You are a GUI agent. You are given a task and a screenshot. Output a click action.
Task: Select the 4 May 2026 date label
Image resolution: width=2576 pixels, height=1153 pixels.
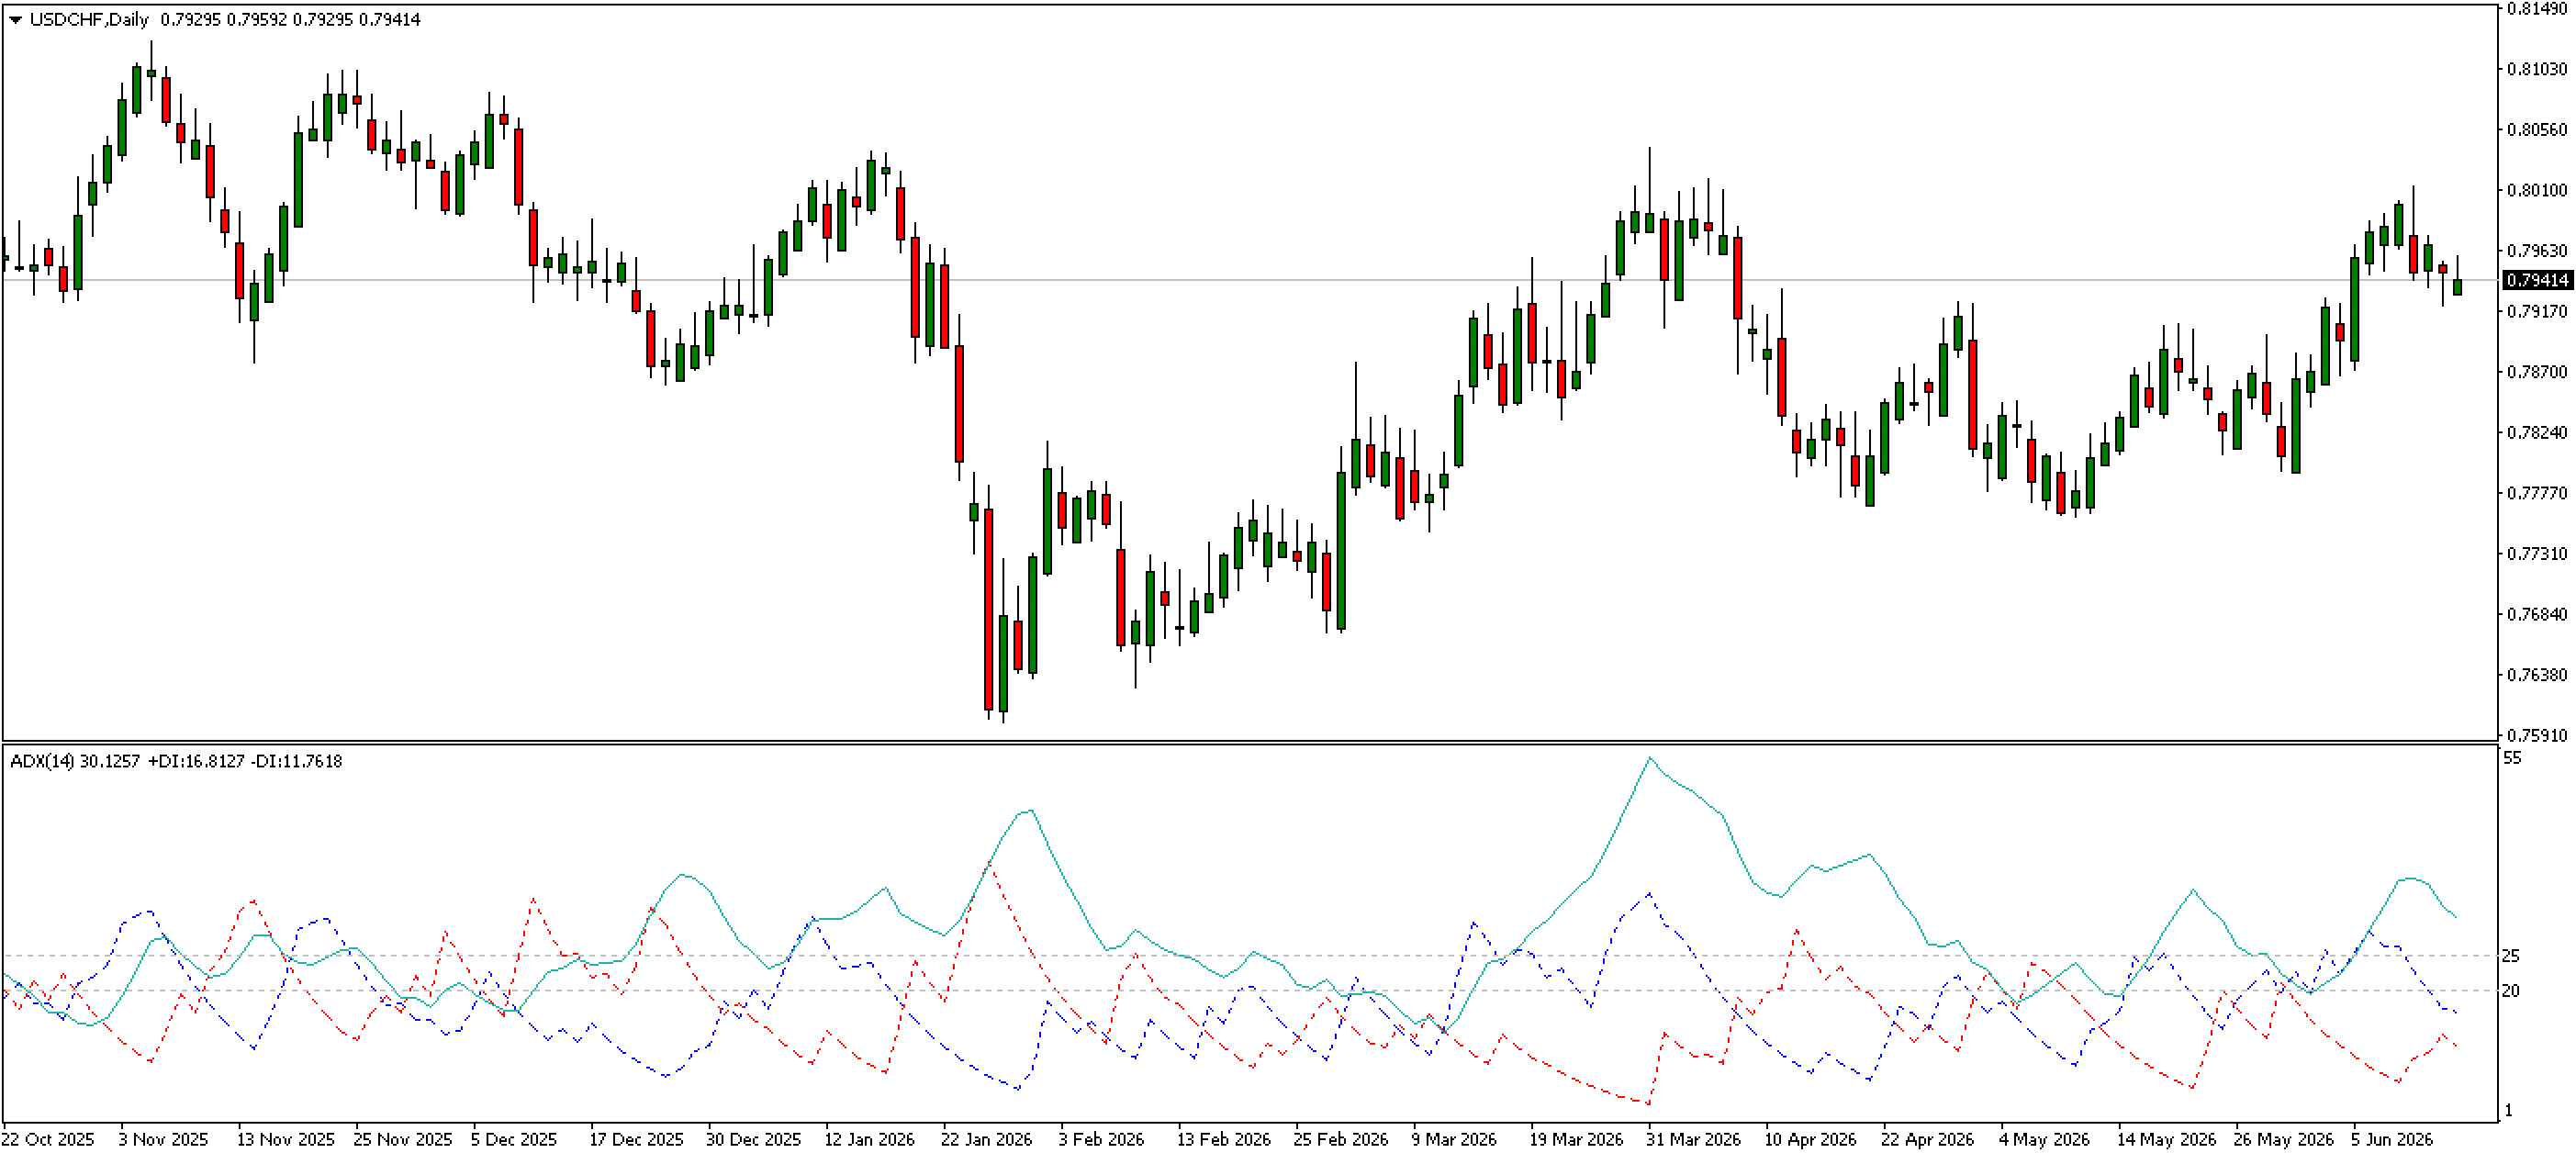[x=2044, y=1140]
